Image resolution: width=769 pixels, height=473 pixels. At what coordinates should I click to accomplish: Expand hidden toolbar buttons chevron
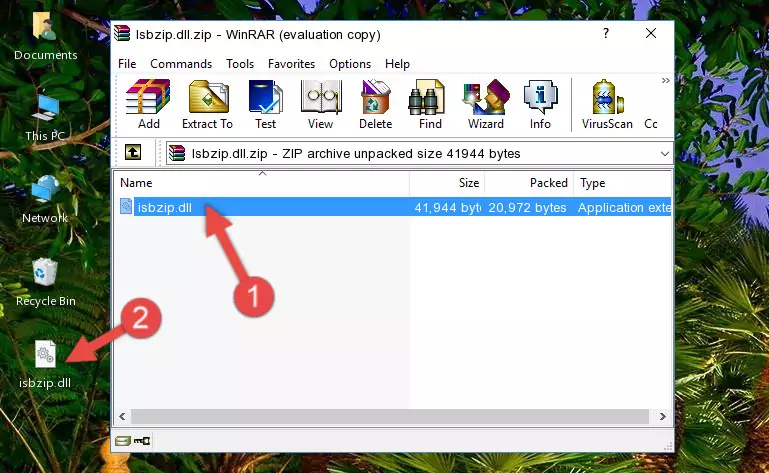[x=665, y=80]
